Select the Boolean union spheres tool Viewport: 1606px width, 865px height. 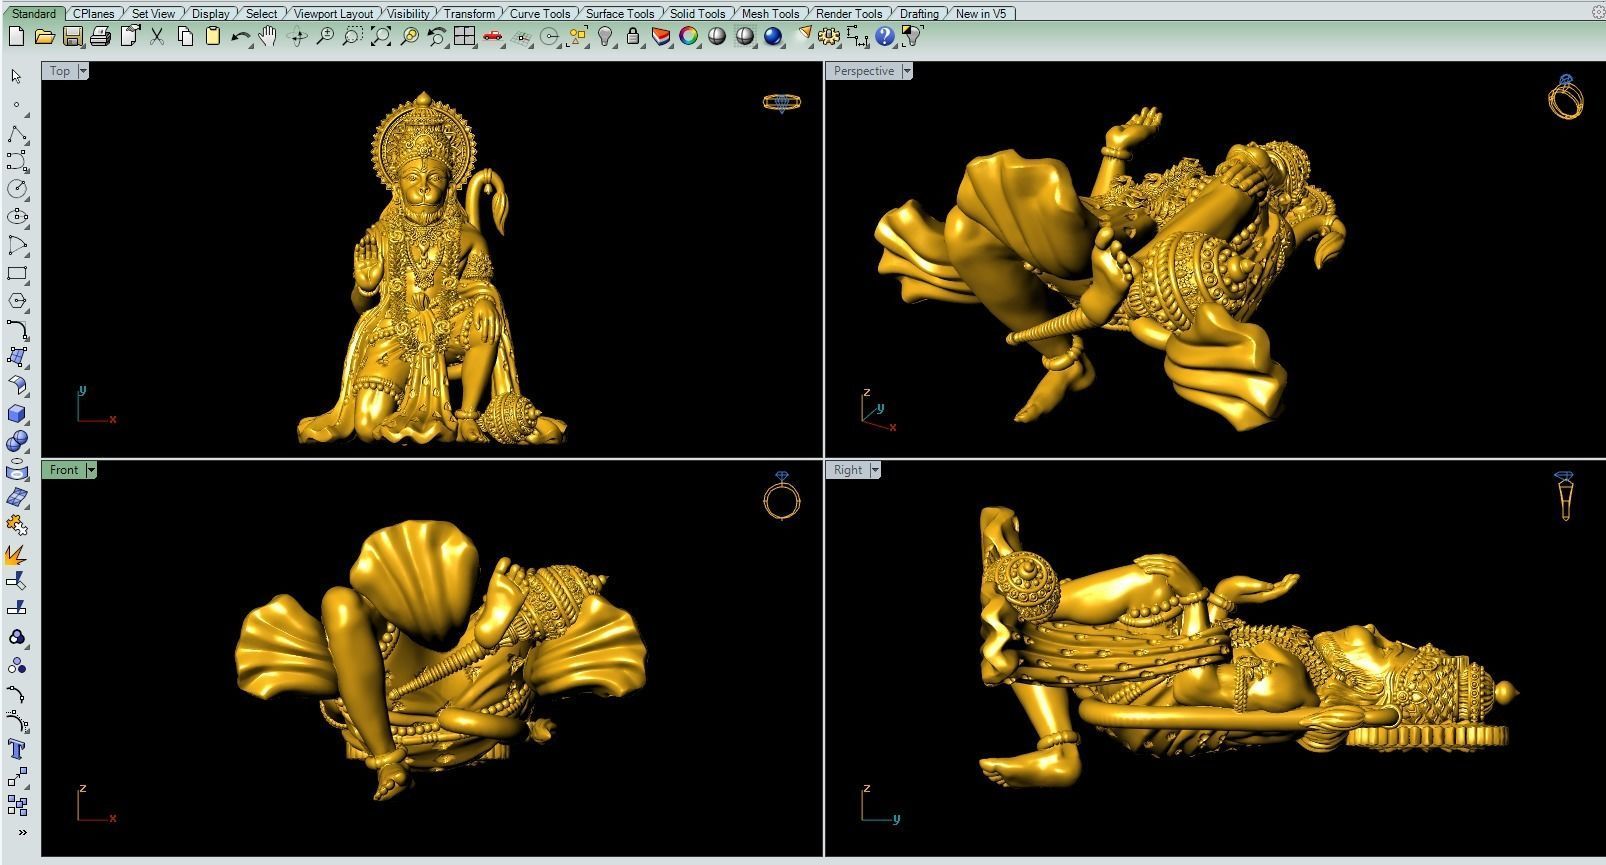(16, 441)
